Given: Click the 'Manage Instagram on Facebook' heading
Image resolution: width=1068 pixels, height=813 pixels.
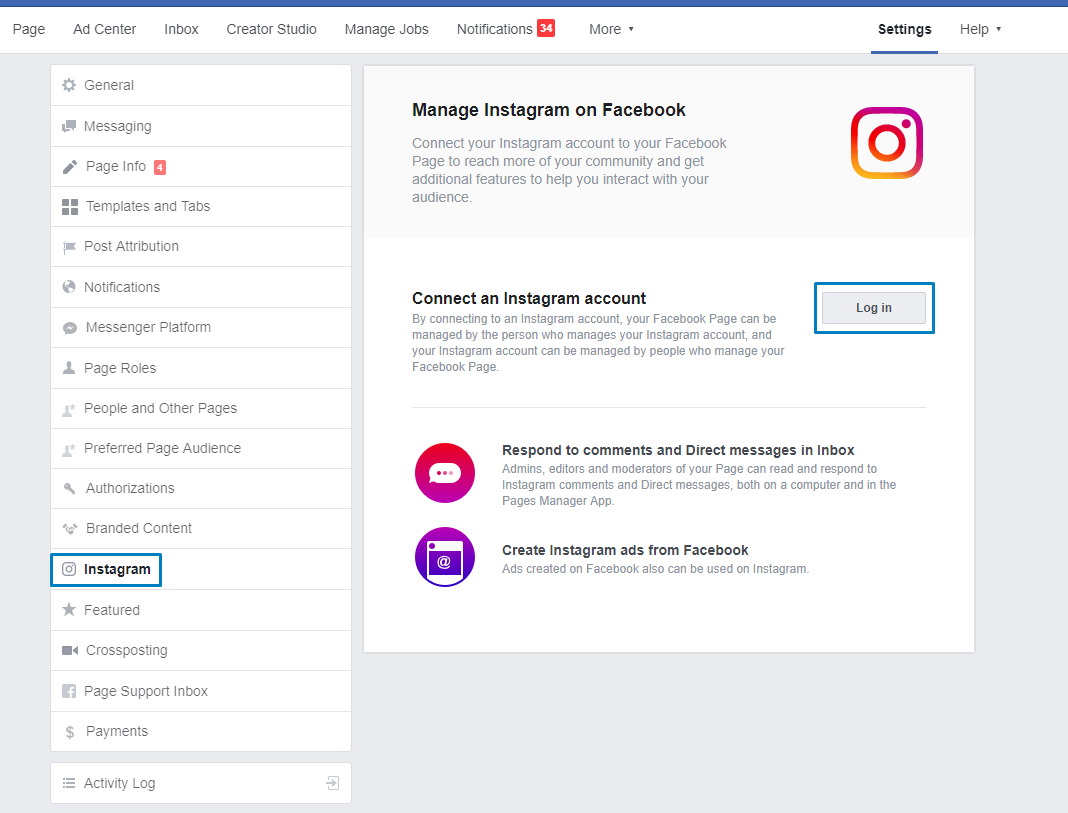Looking at the screenshot, I should click(x=548, y=110).
